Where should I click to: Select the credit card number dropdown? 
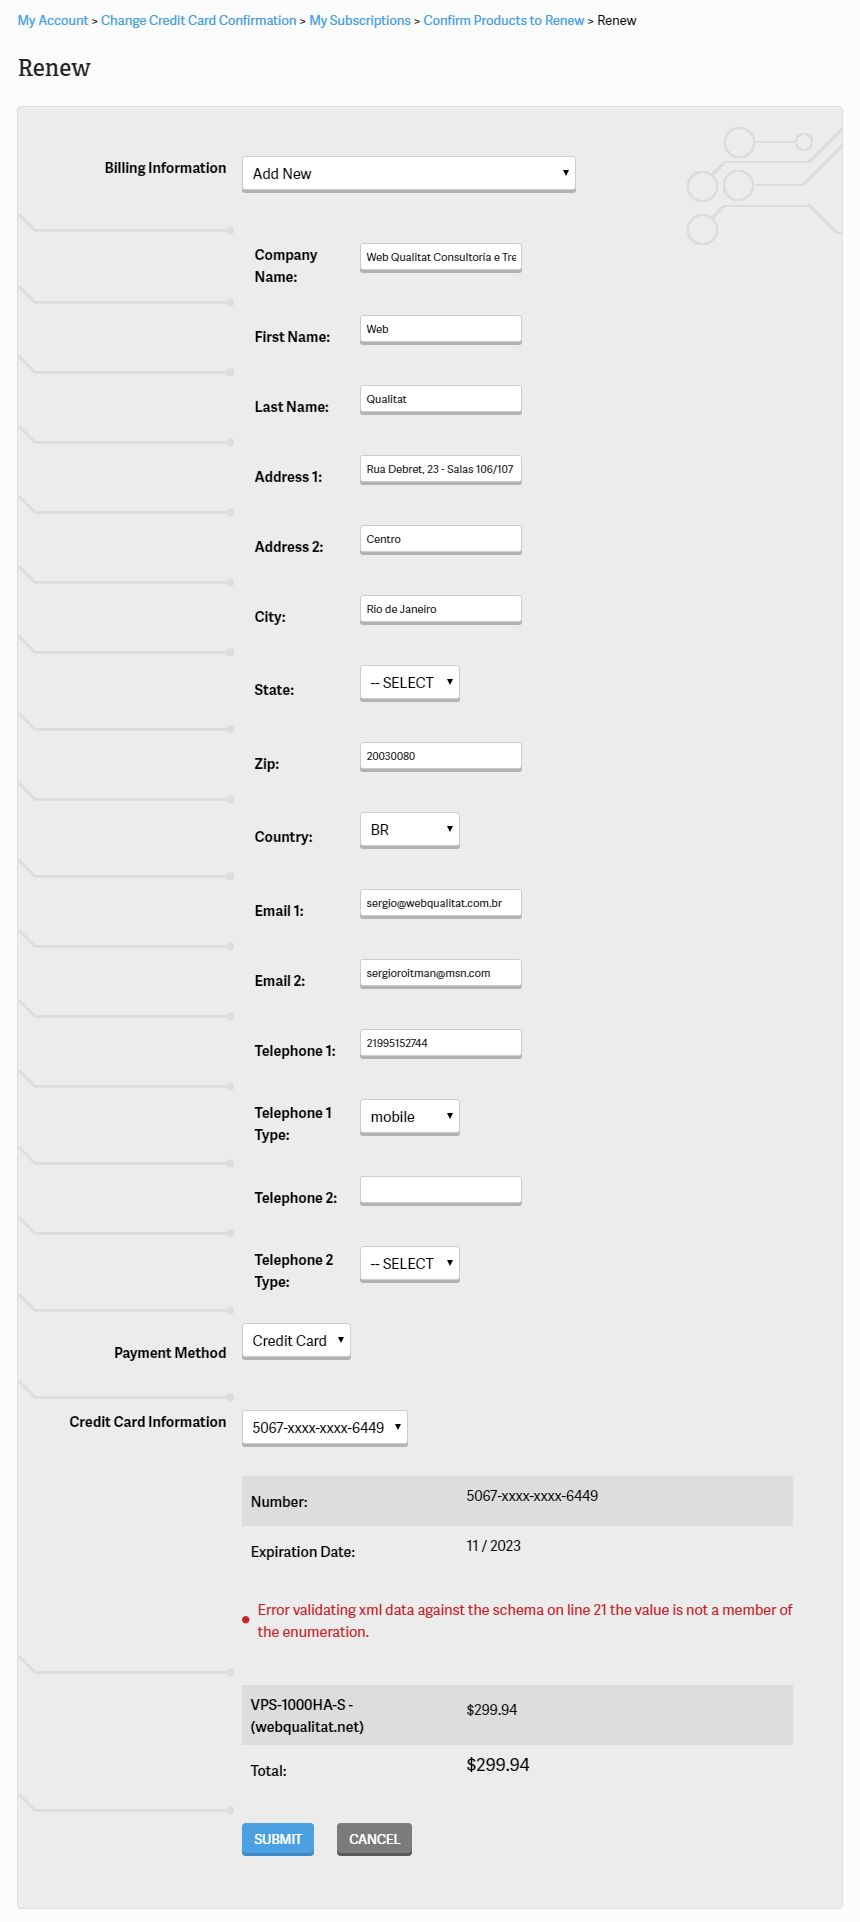(324, 1428)
